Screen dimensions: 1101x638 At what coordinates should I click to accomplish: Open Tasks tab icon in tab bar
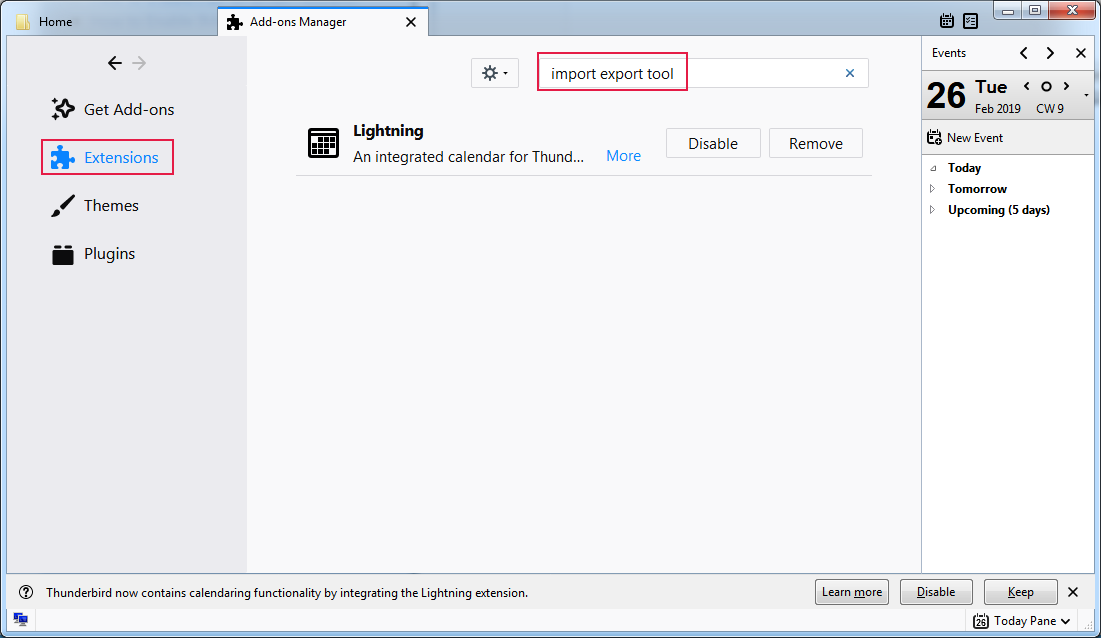[970, 21]
